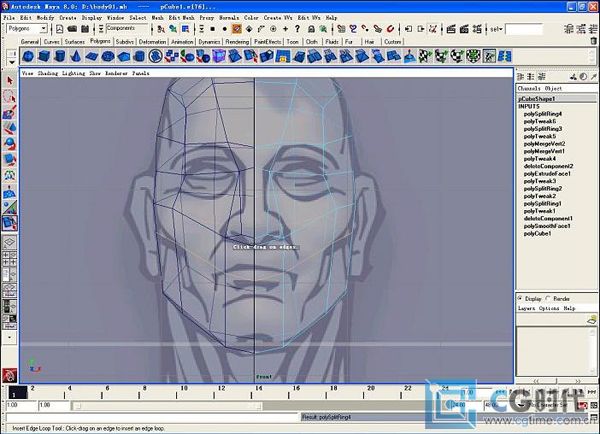Toggle select by component type mode

click(185, 29)
